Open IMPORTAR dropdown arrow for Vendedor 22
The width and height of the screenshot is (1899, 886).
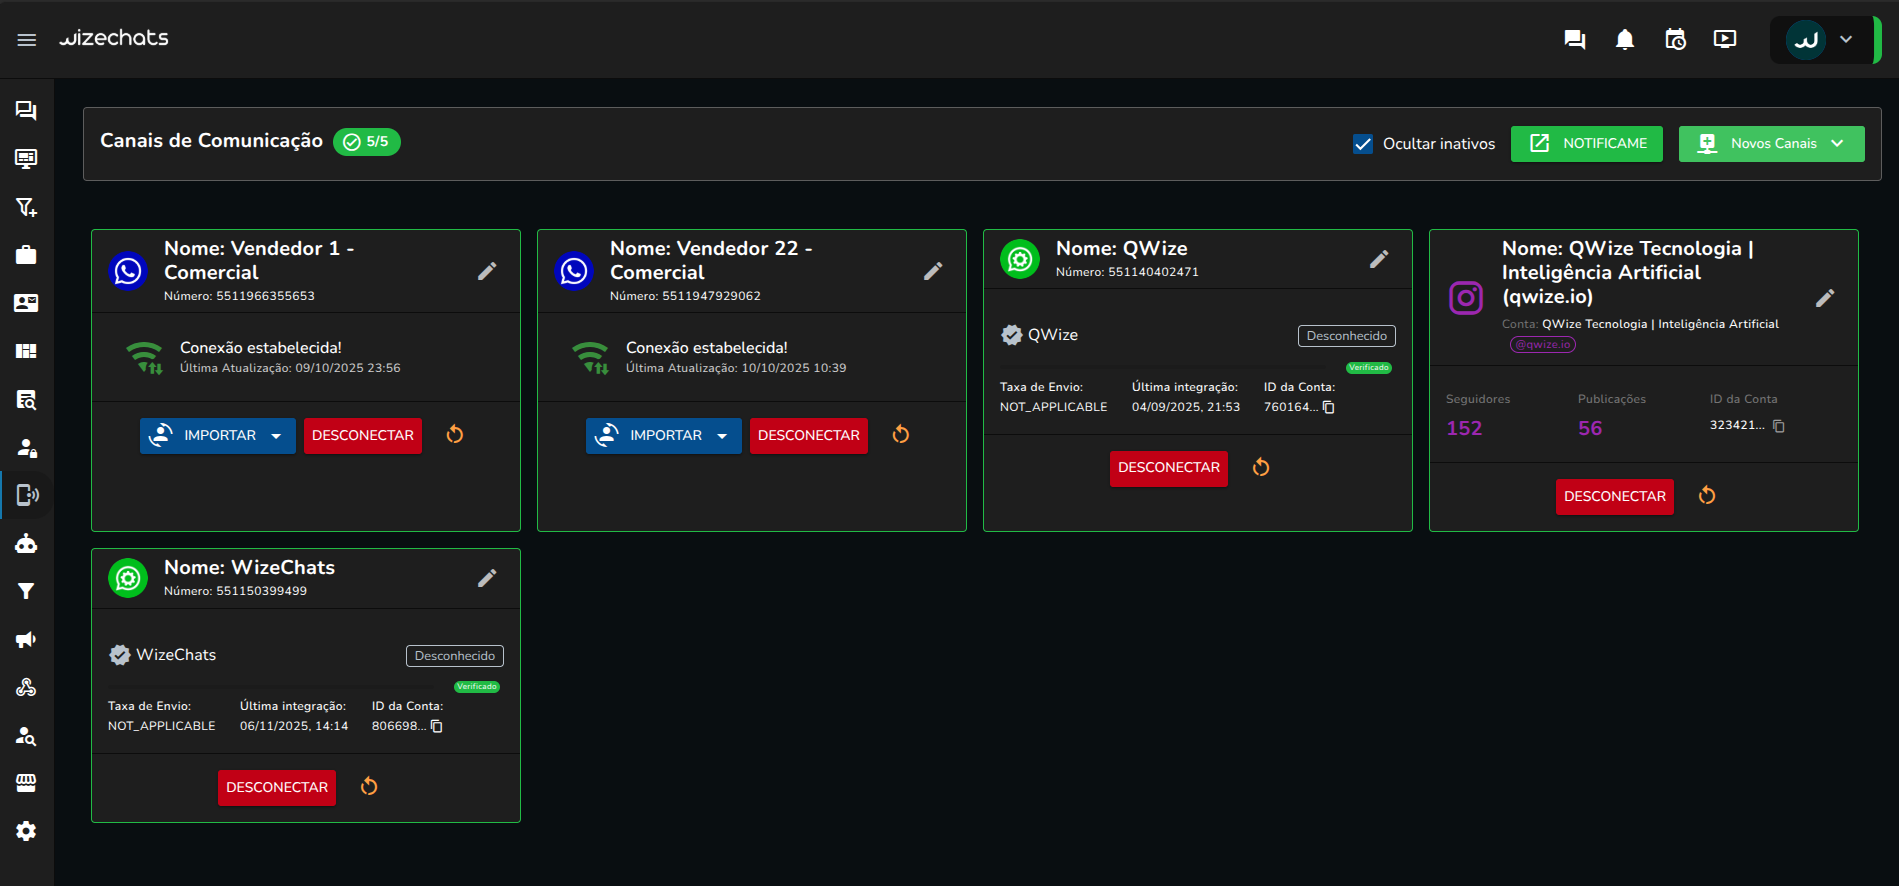[x=723, y=436]
